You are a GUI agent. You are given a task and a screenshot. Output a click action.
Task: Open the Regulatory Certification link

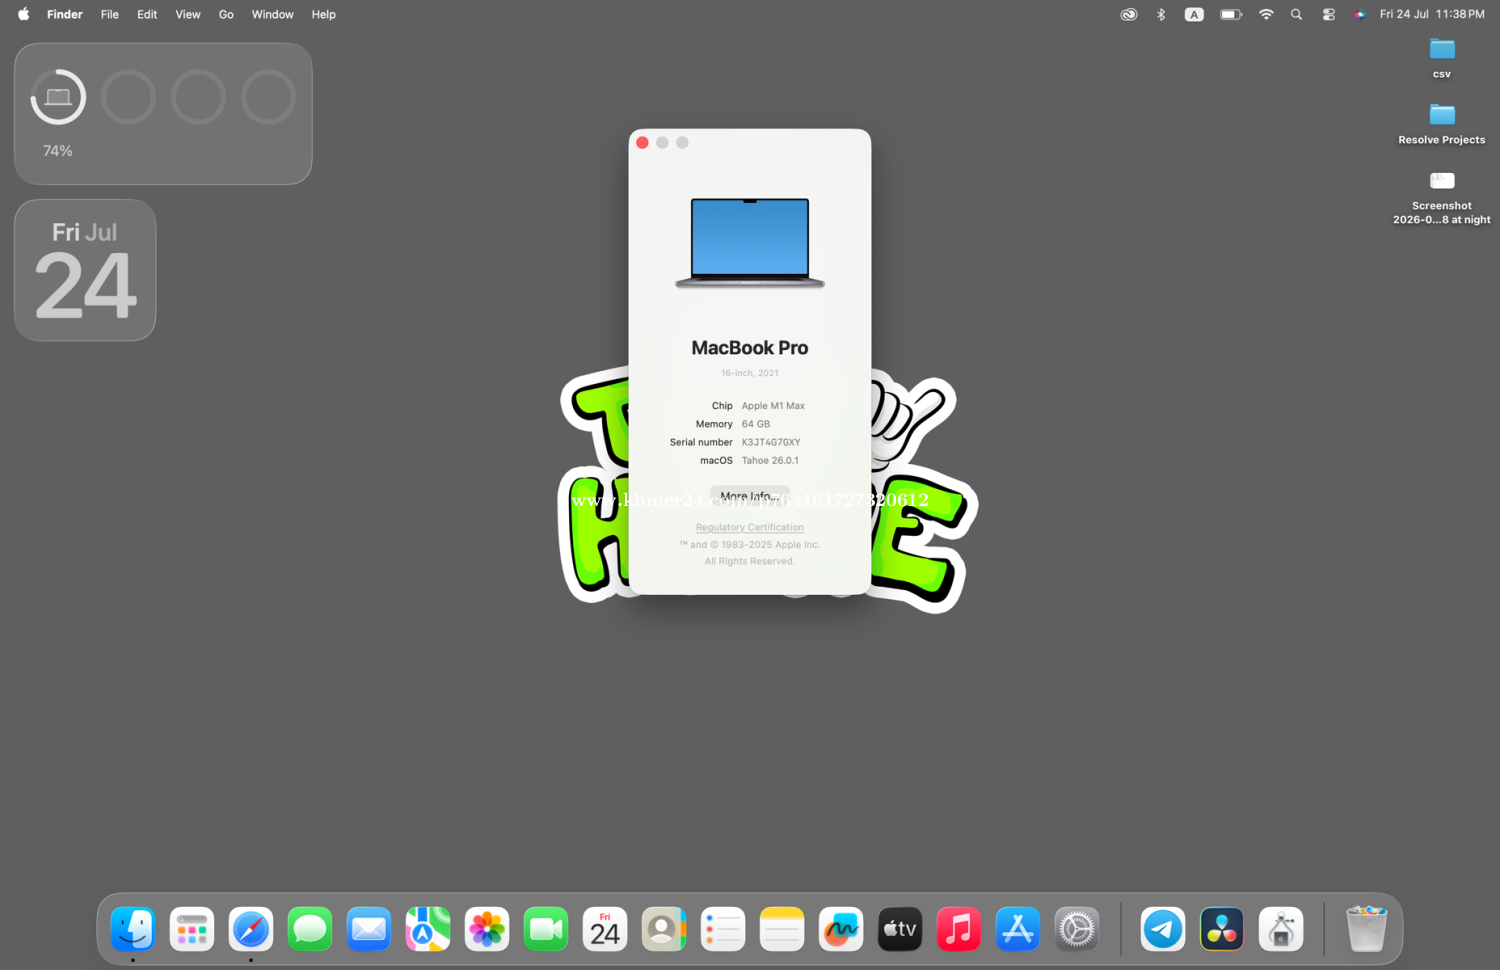(750, 527)
